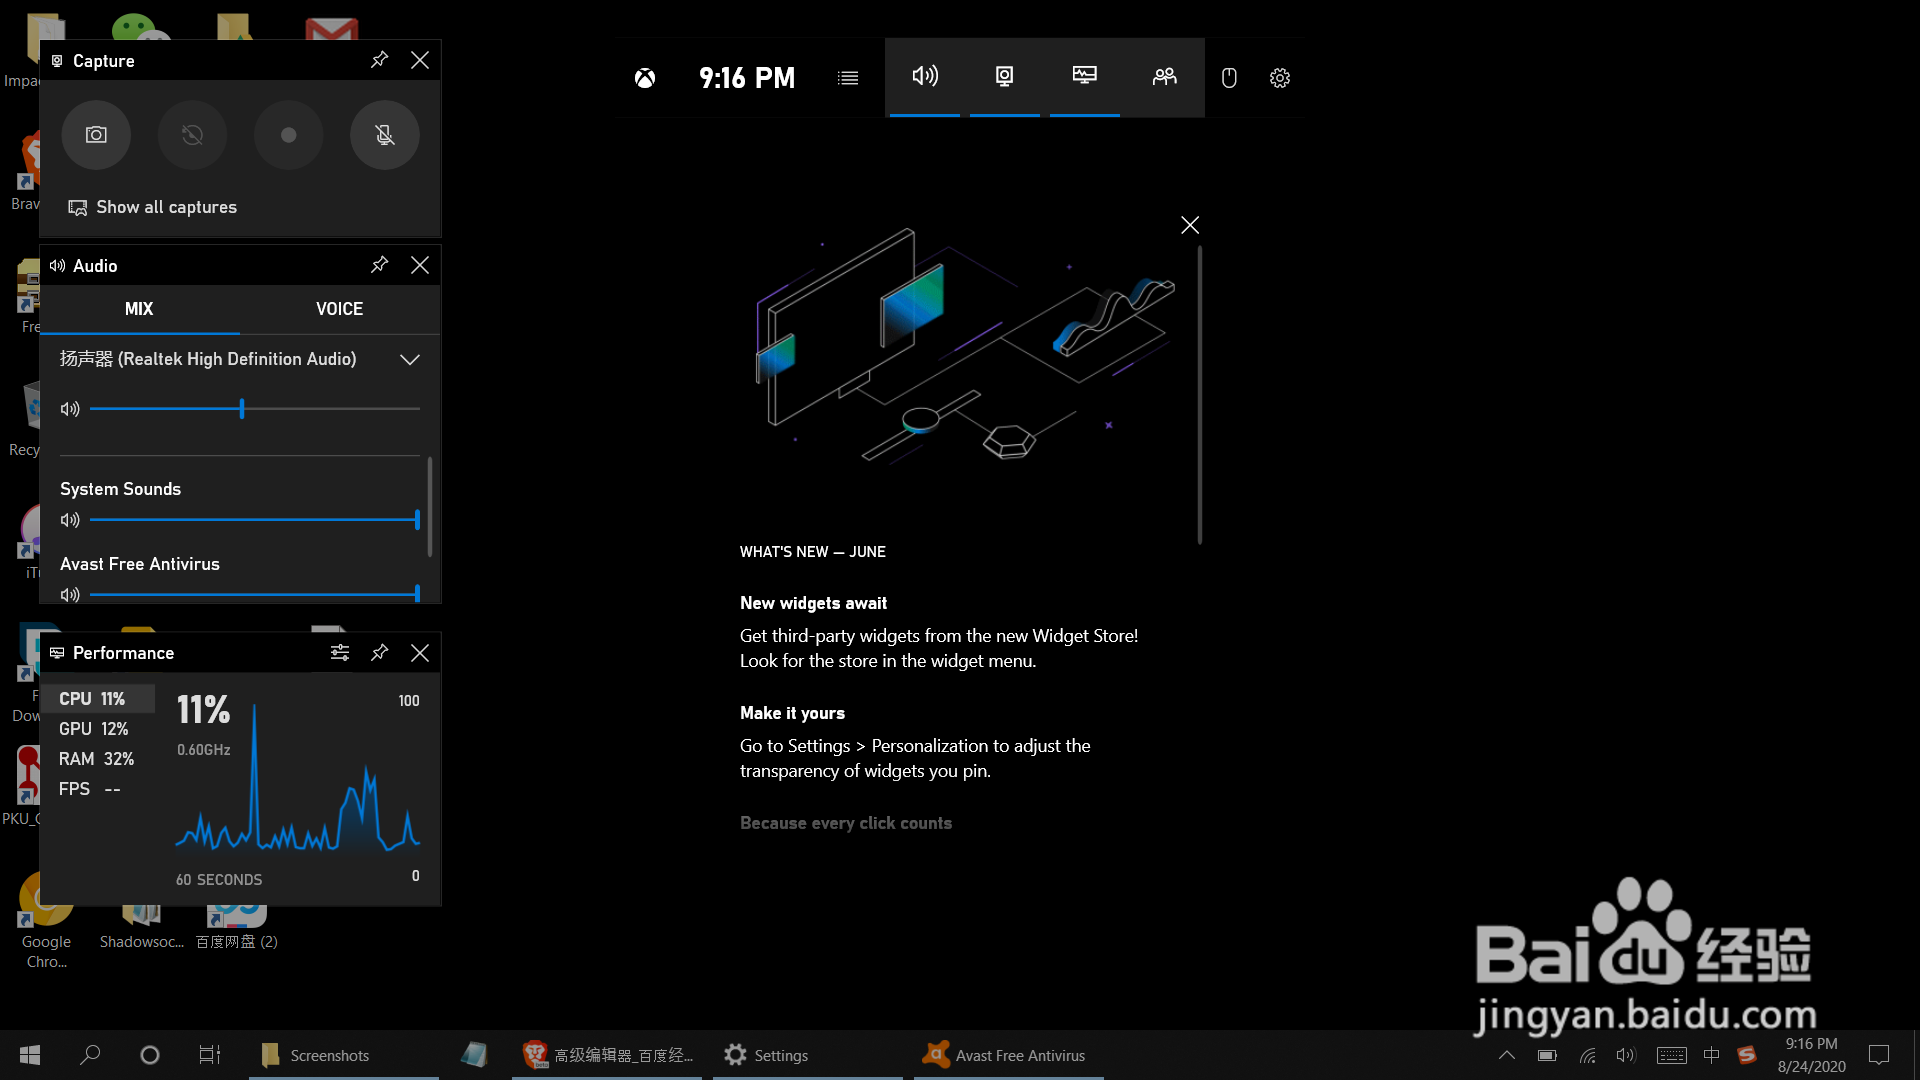This screenshot has height=1080, width=1920.
Task: Open the Sogou input tray icon
Action: pyautogui.click(x=1747, y=1055)
